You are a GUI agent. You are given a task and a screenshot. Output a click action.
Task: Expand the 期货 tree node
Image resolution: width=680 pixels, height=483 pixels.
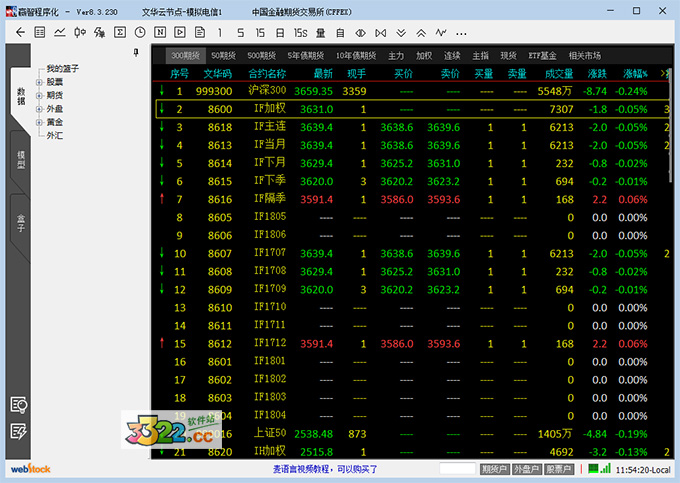point(39,95)
